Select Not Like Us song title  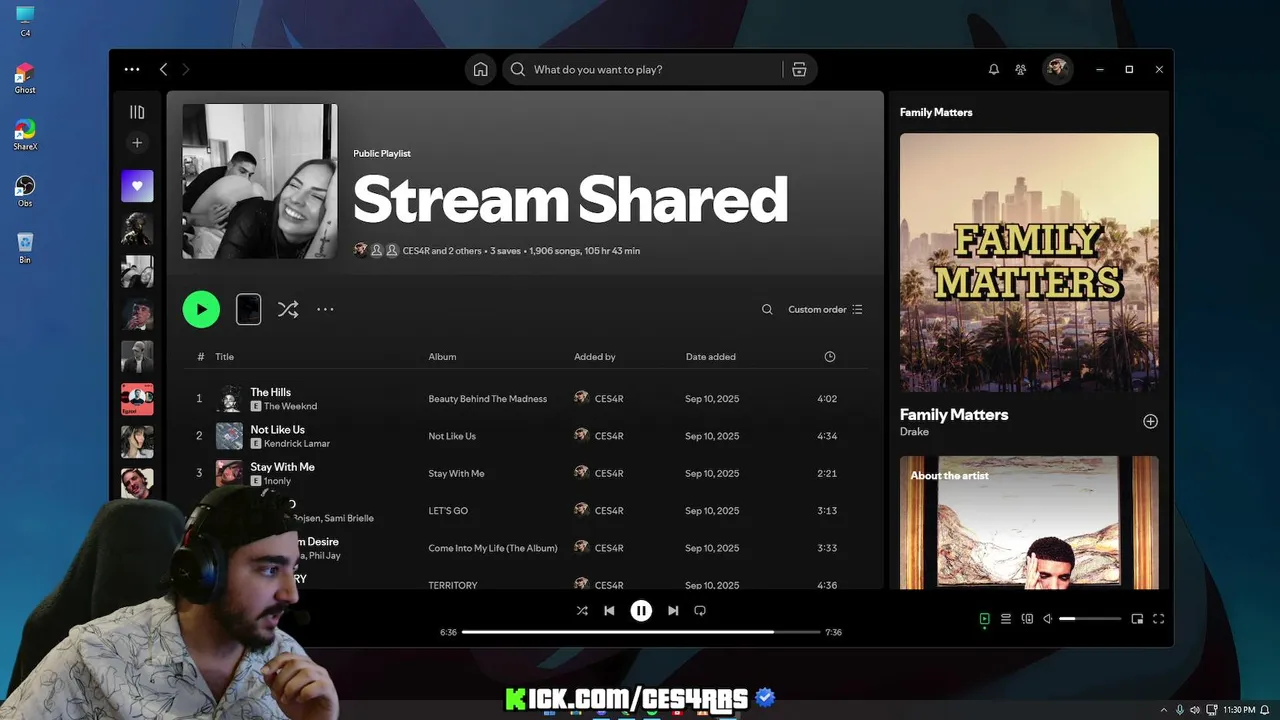(x=277, y=430)
